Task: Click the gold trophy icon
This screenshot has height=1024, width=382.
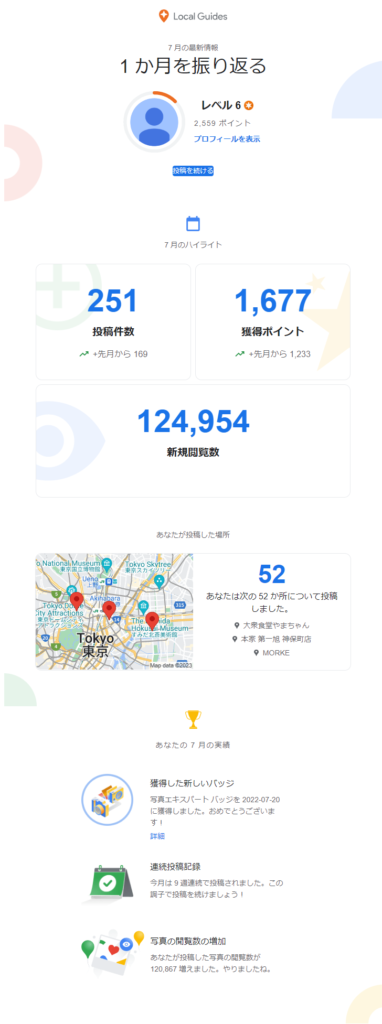Action: point(193,719)
